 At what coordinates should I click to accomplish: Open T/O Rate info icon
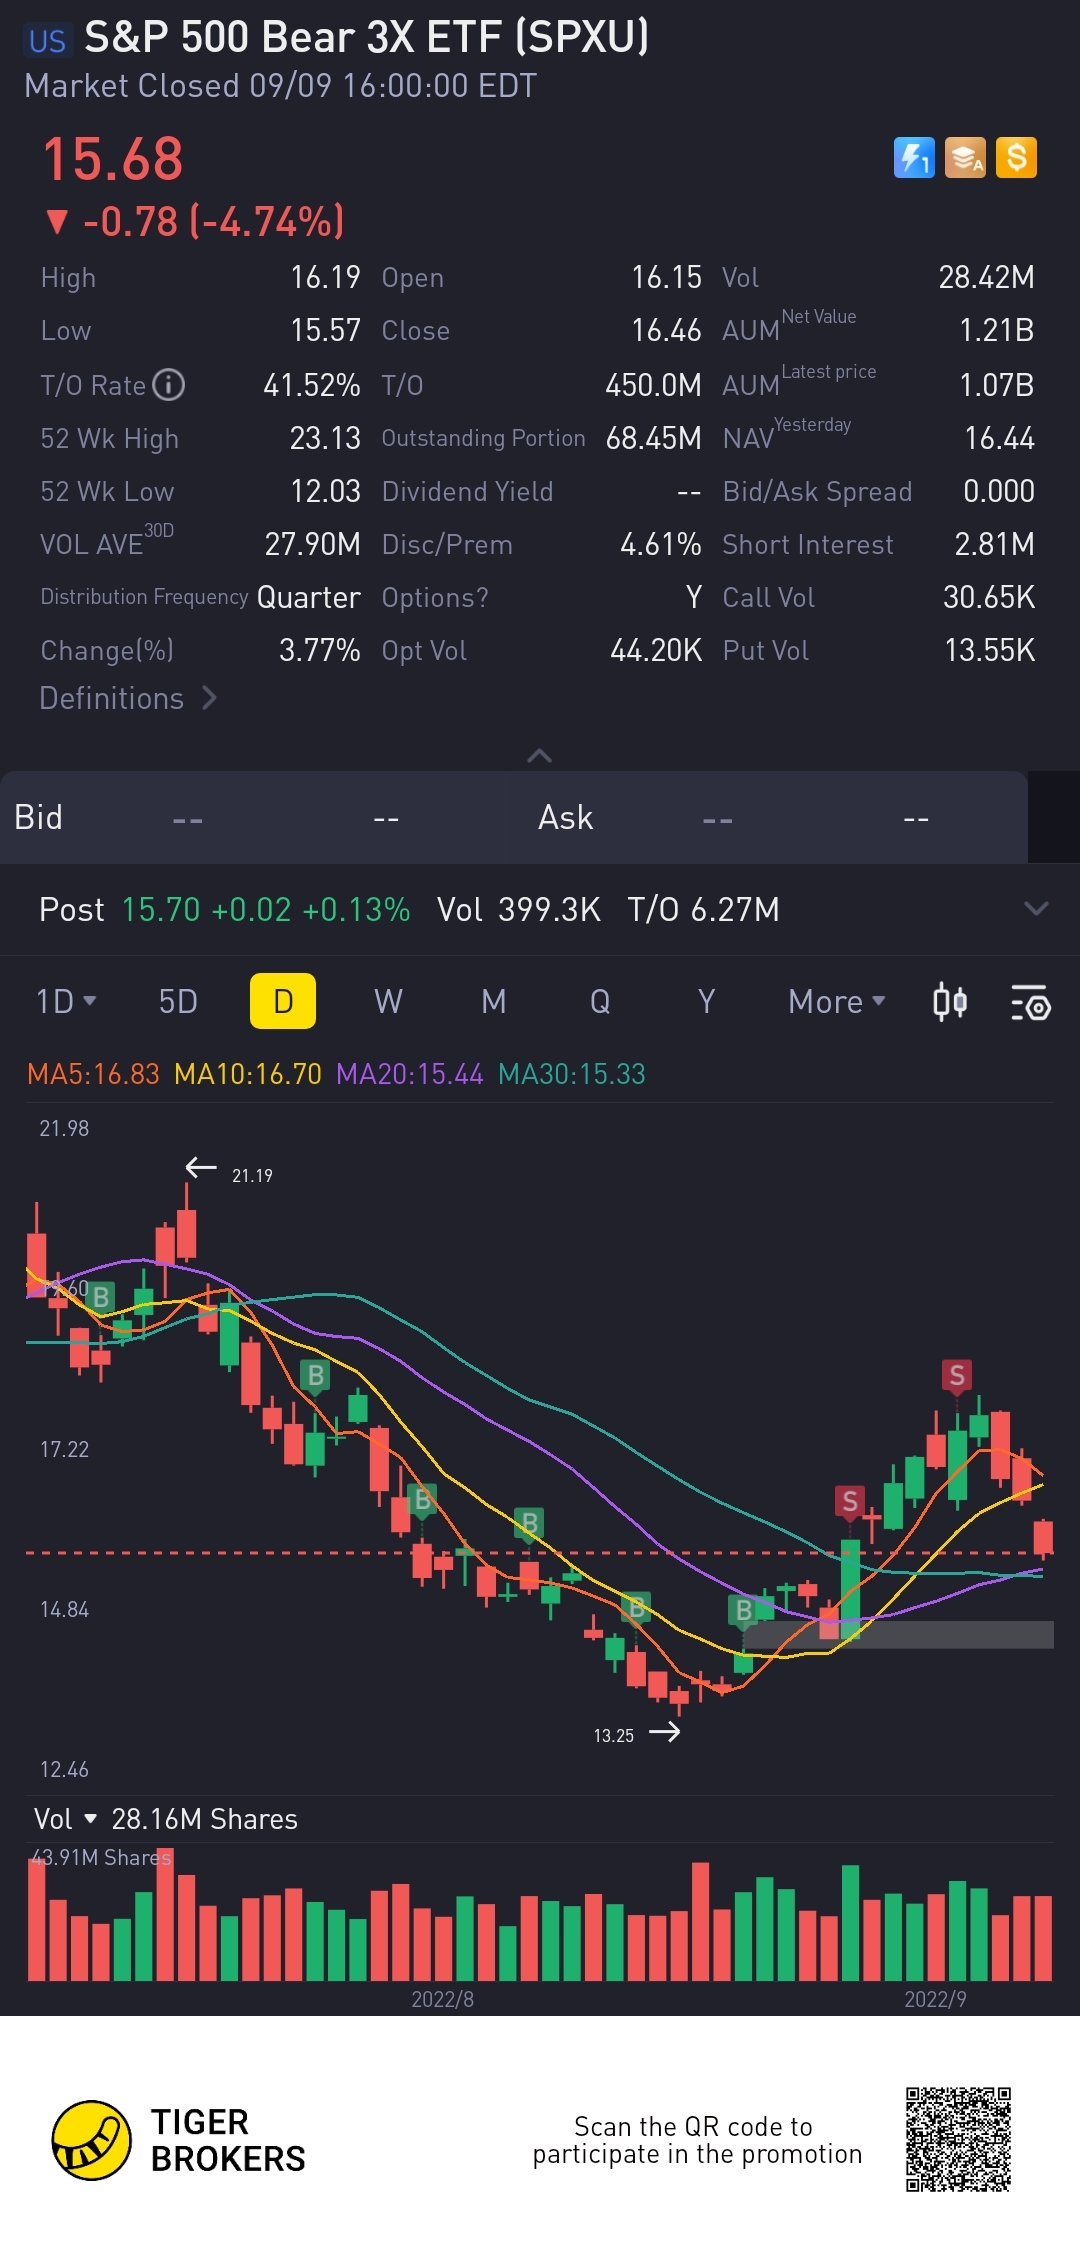coord(168,384)
